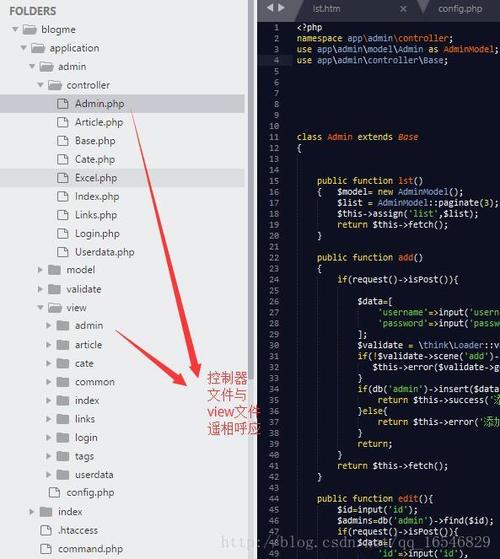Image resolution: width=500 pixels, height=559 pixels.
Task: Open Userdata.php in the file tree
Action: (x=104, y=252)
